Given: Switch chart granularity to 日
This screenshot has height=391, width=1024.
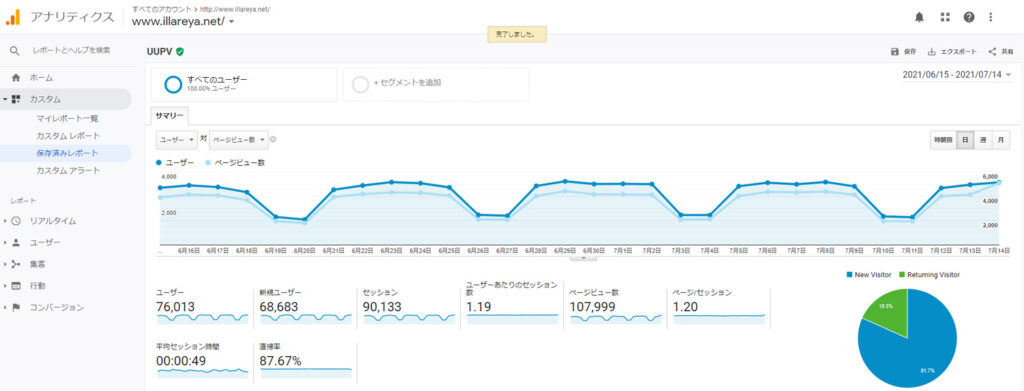Looking at the screenshot, I should (965, 140).
